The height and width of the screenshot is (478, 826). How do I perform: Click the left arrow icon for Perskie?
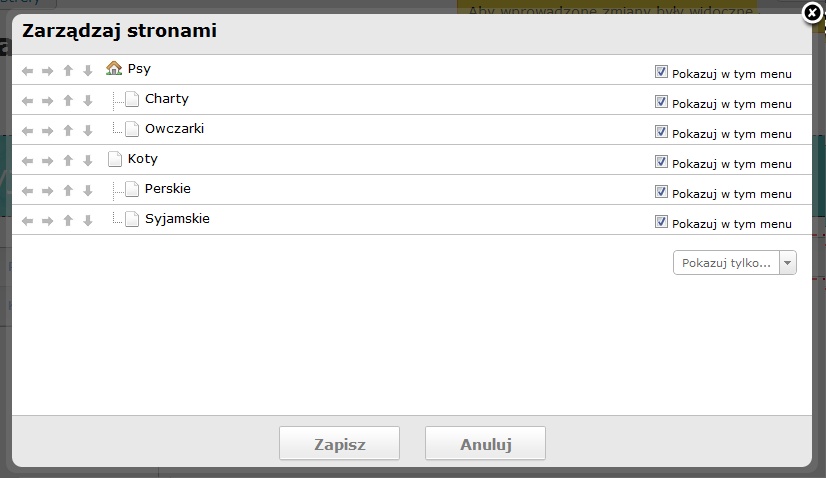tap(27, 191)
